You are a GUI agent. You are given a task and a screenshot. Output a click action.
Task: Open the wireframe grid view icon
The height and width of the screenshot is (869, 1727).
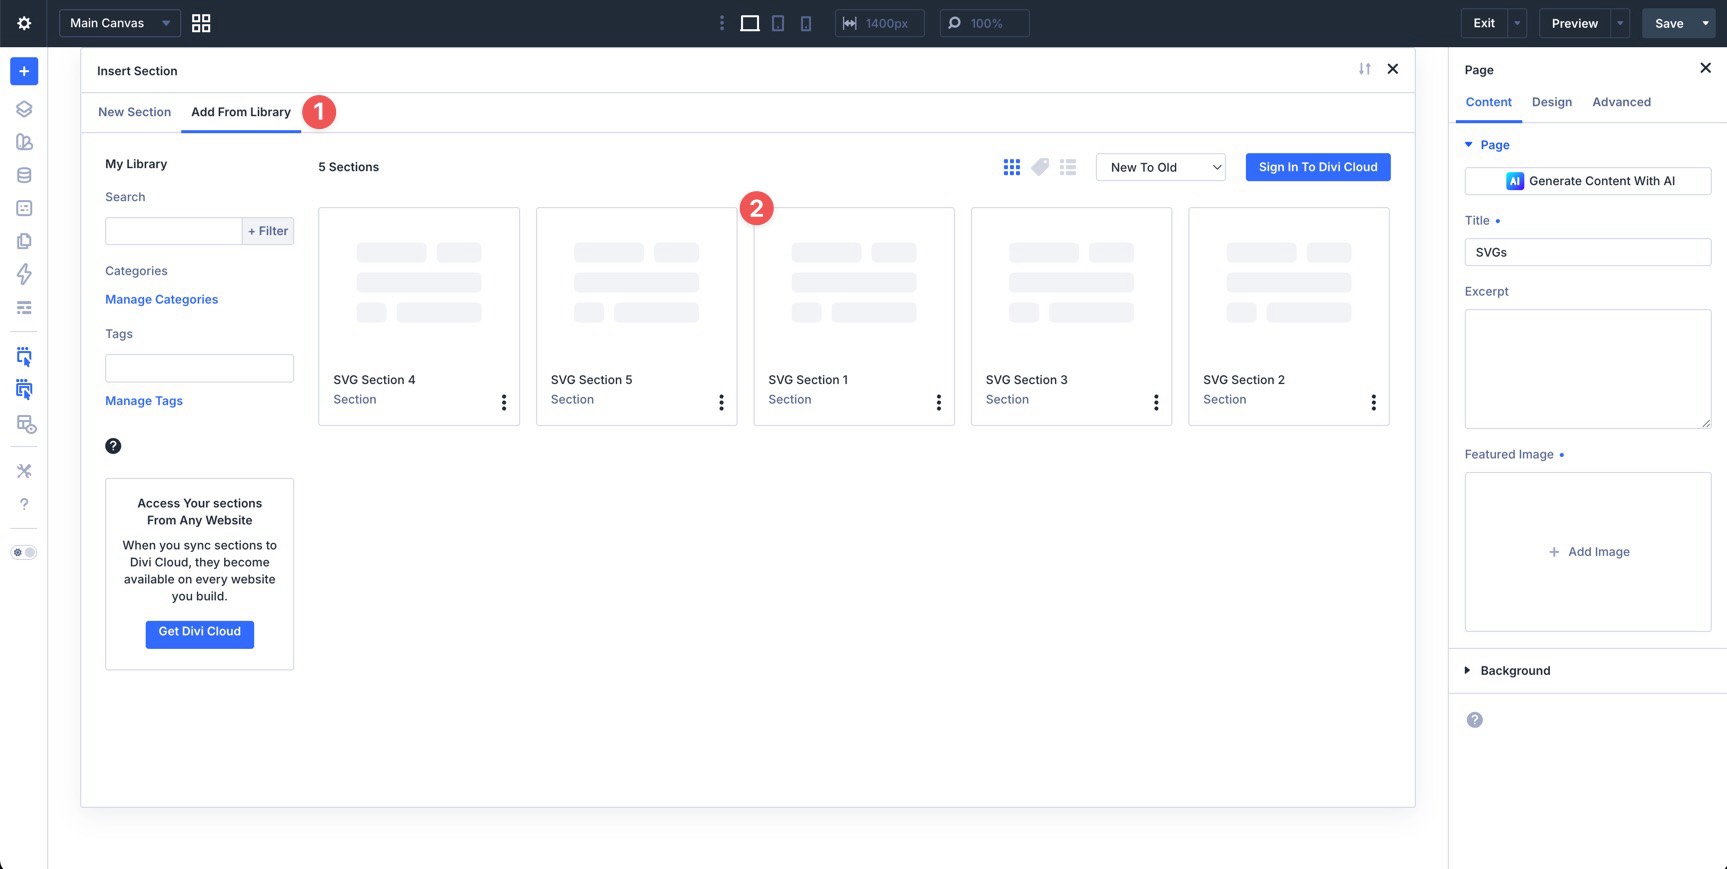click(201, 23)
